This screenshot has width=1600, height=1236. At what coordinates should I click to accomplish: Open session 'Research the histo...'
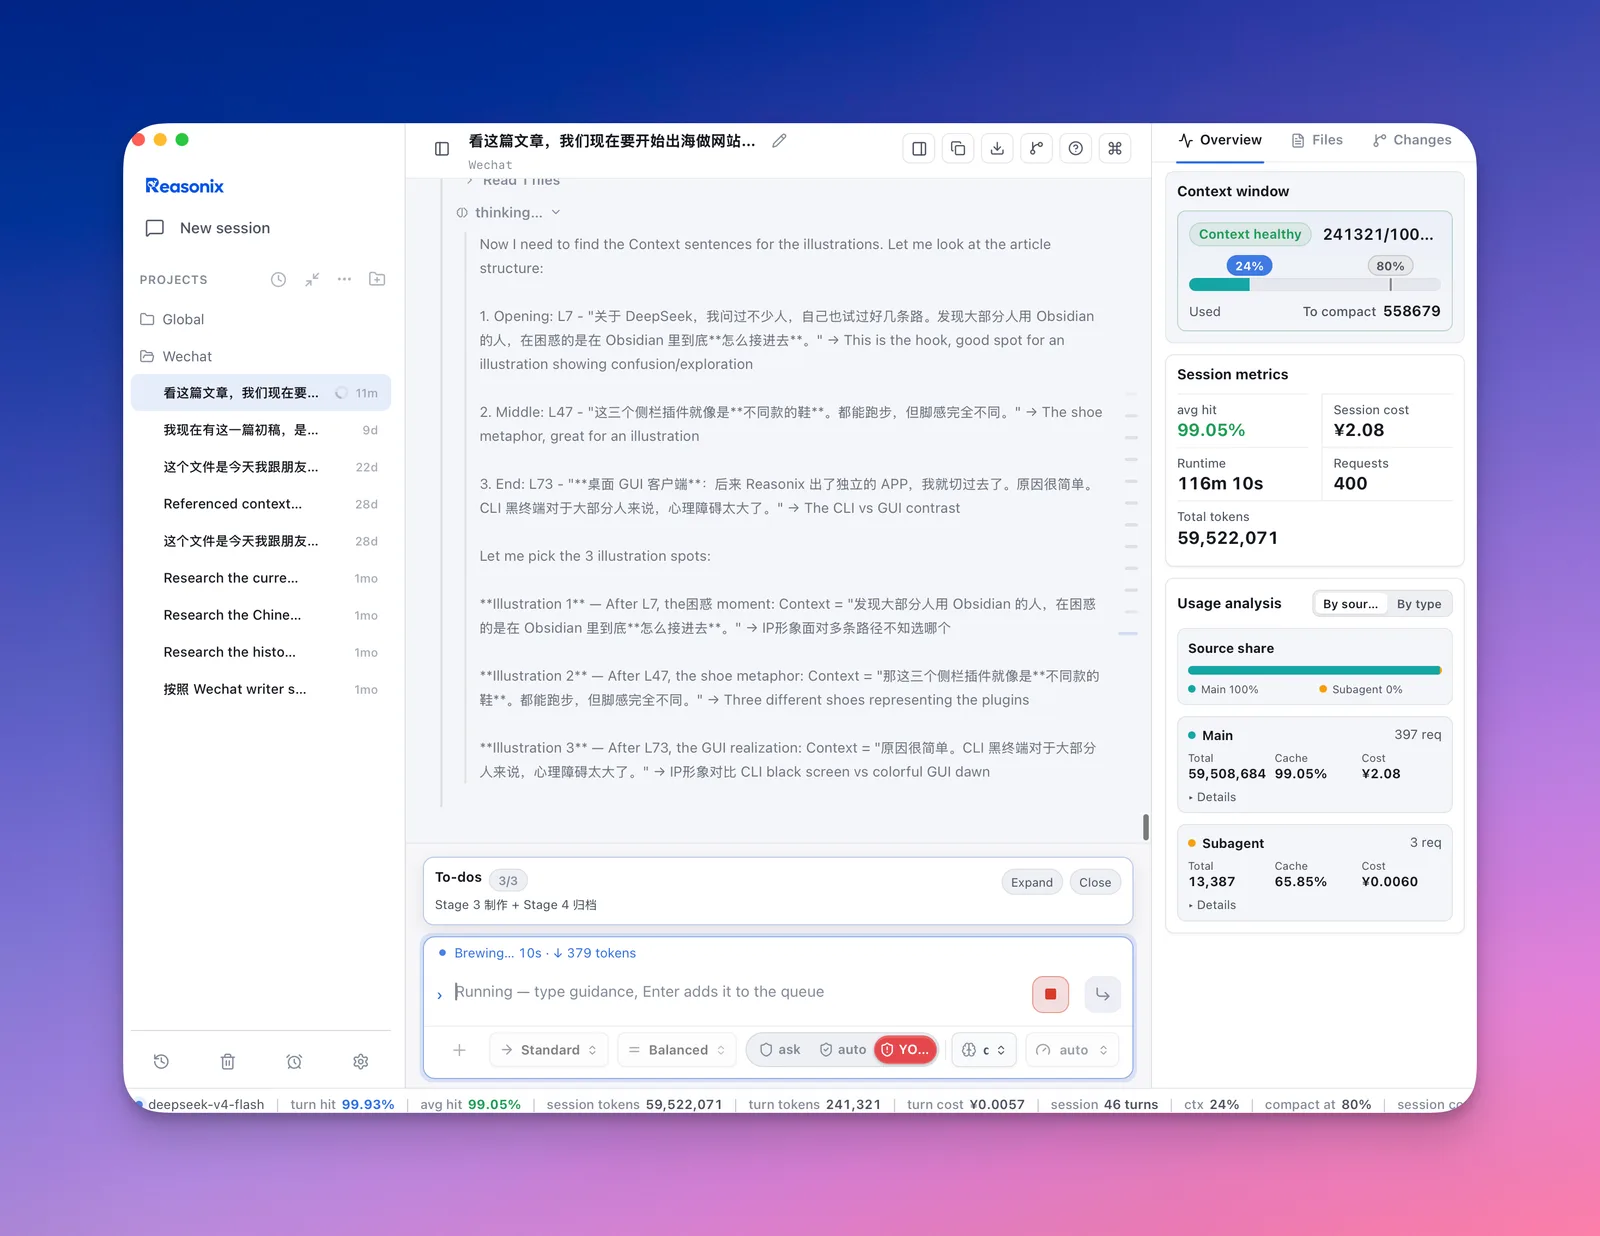(x=261, y=652)
